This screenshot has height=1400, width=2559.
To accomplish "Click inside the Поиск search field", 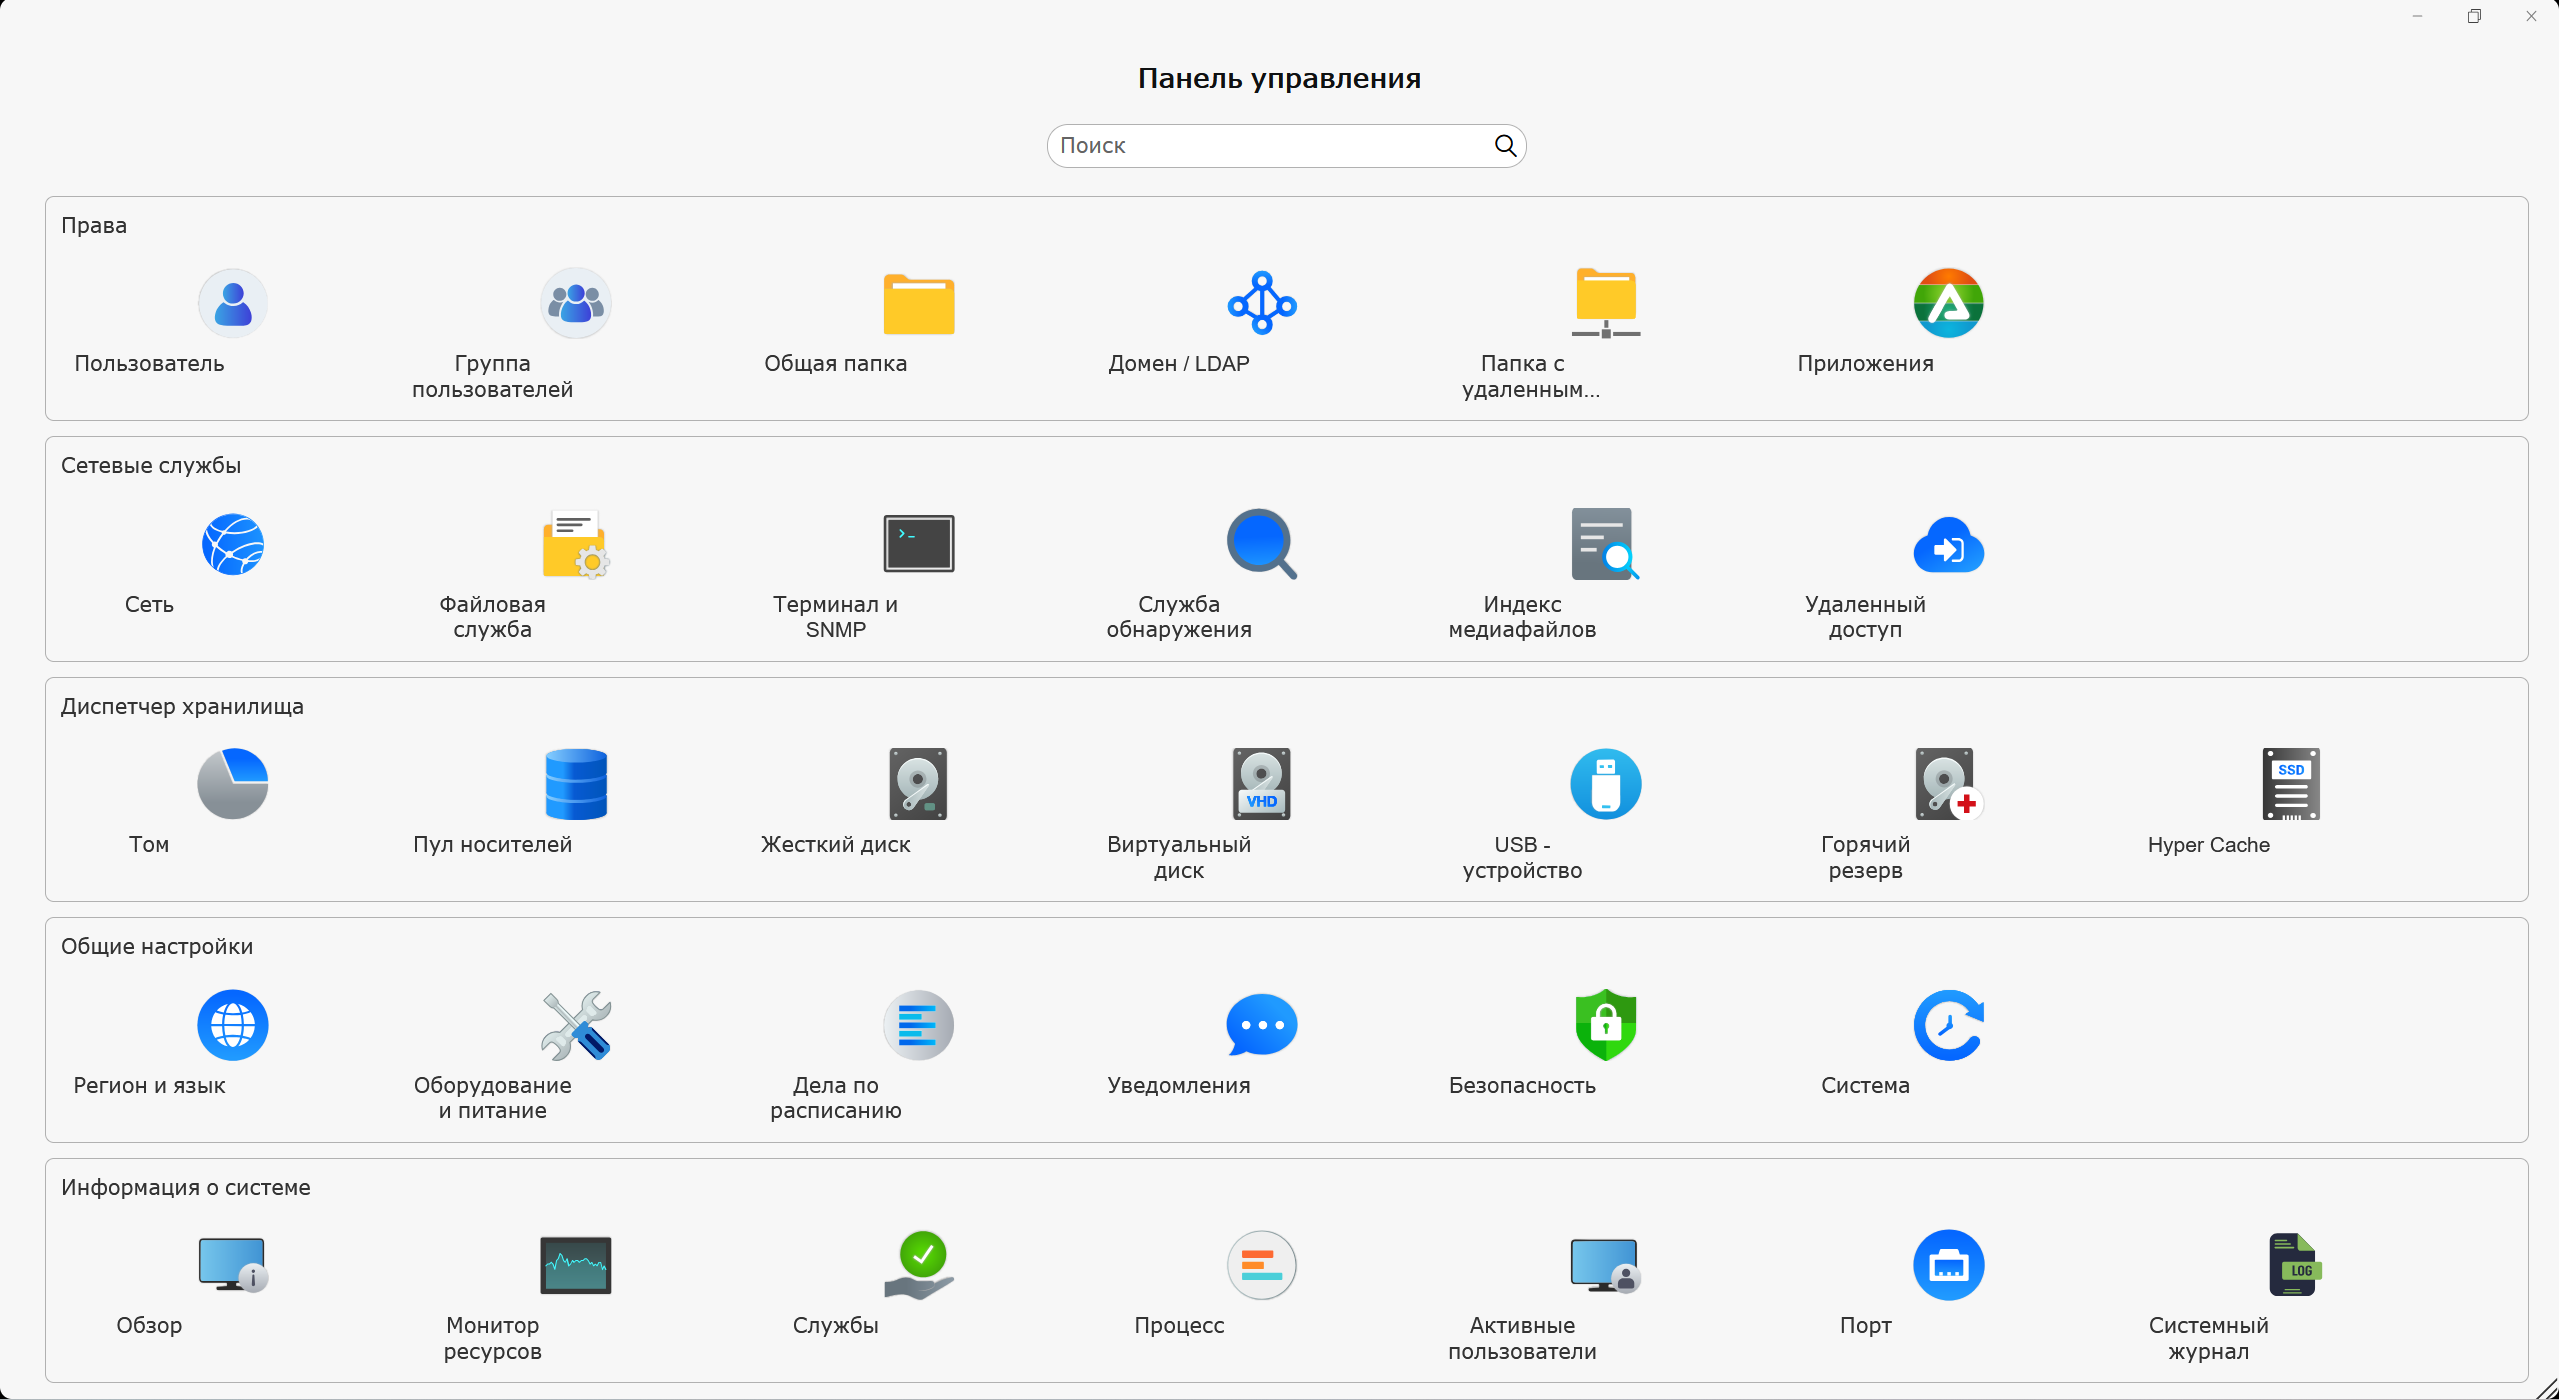I will point(1270,146).
